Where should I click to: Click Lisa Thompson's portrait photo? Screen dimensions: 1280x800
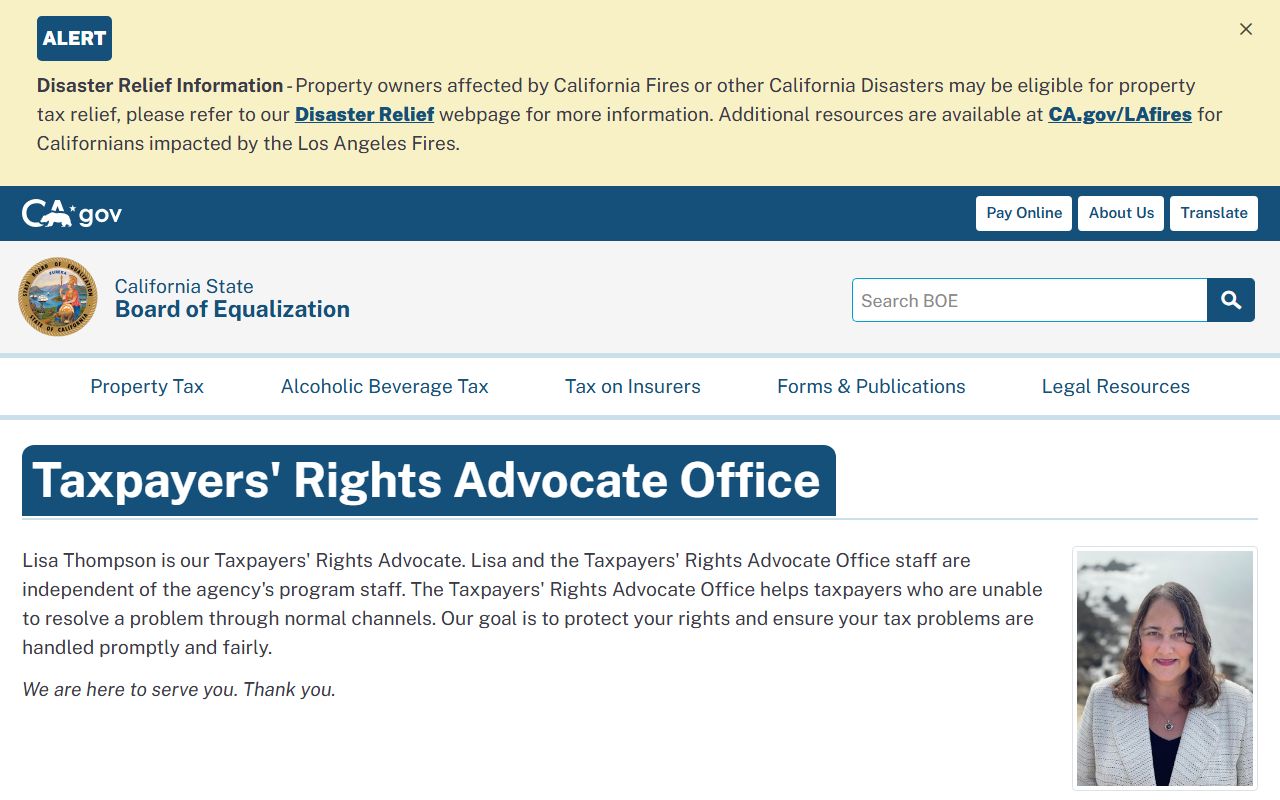tap(1165, 668)
